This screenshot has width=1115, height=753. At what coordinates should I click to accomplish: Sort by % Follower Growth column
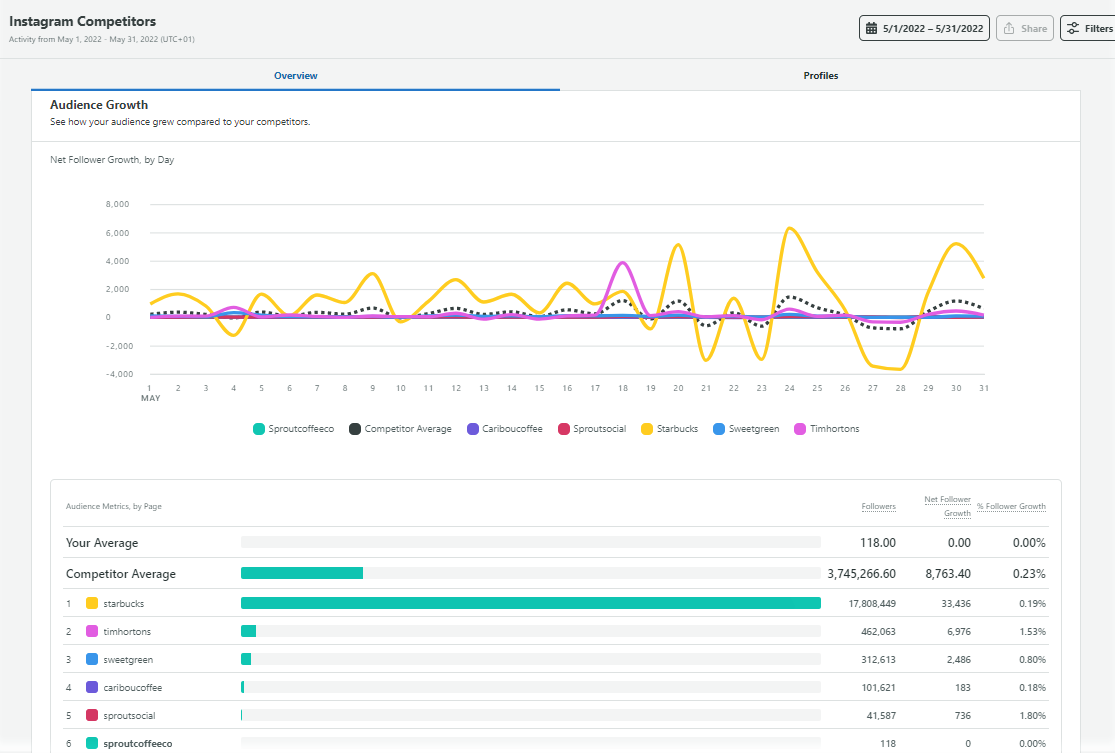tap(1011, 507)
